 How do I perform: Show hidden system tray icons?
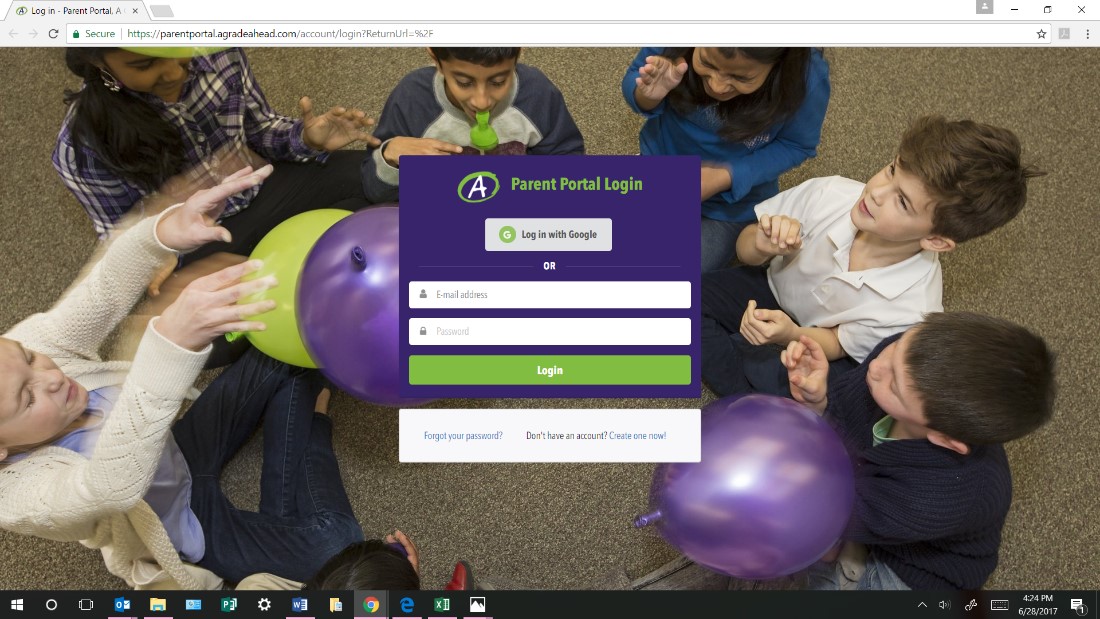922,604
